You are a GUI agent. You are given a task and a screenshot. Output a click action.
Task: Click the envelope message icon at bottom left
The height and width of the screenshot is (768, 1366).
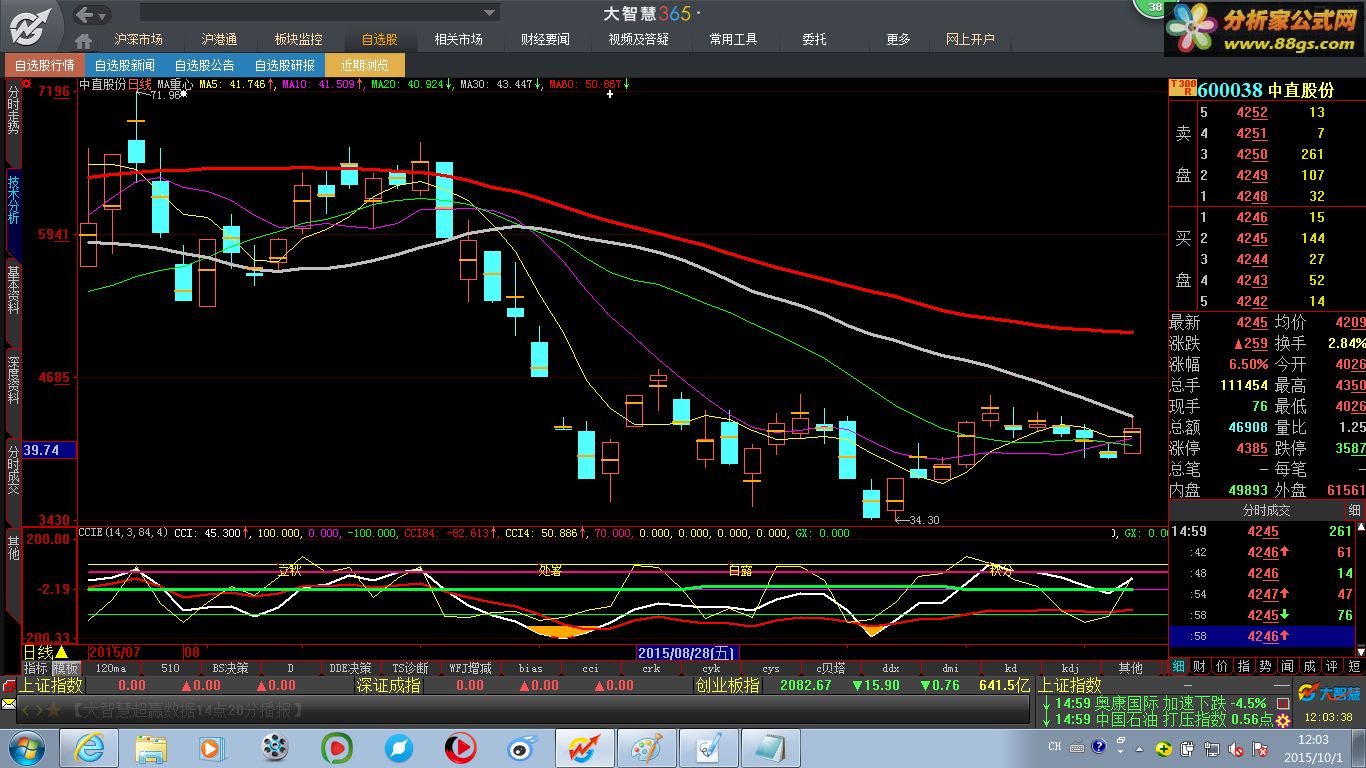coord(8,706)
